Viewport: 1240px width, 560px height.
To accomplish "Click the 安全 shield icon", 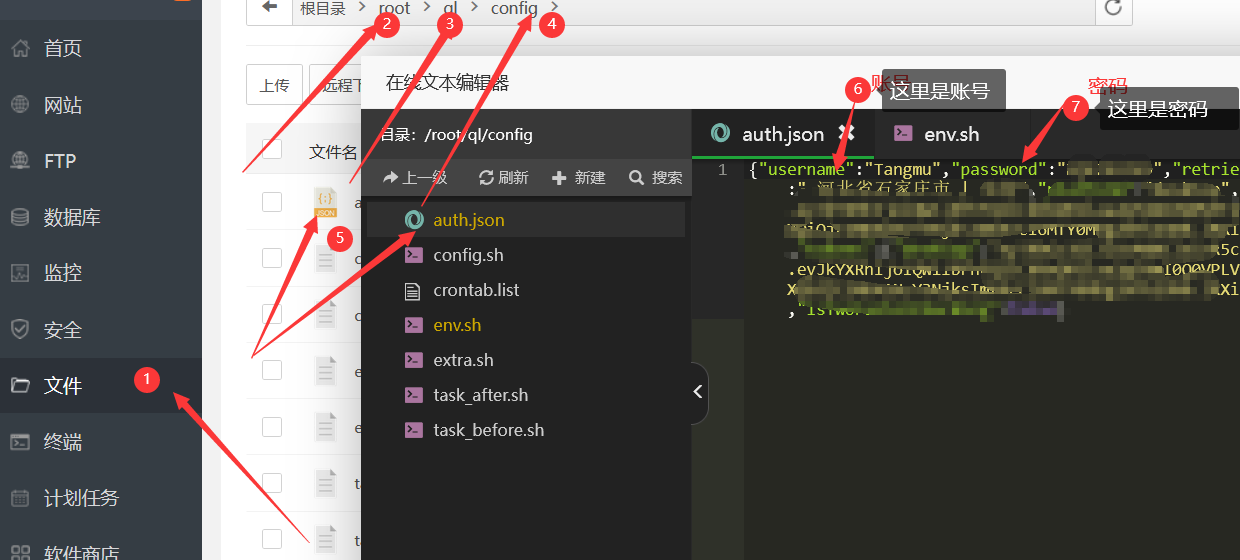I will tap(20, 328).
